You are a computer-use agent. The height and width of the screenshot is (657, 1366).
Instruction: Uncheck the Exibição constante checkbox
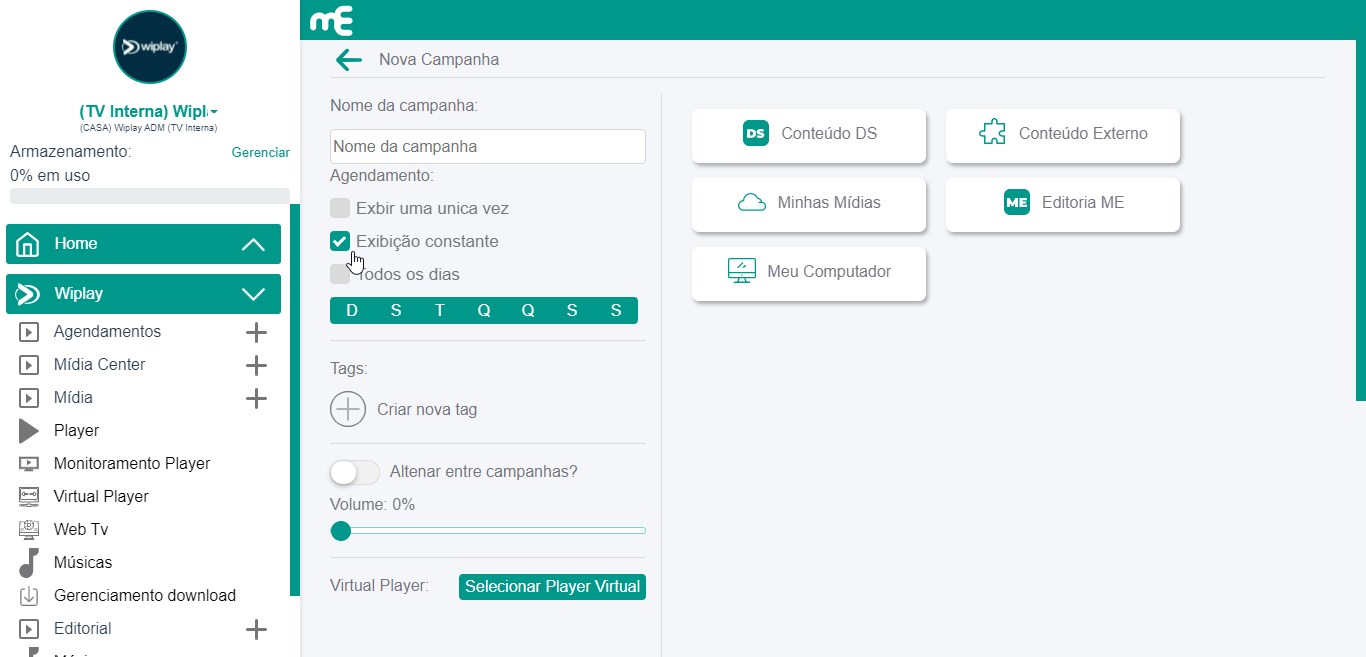pyautogui.click(x=340, y=241)
